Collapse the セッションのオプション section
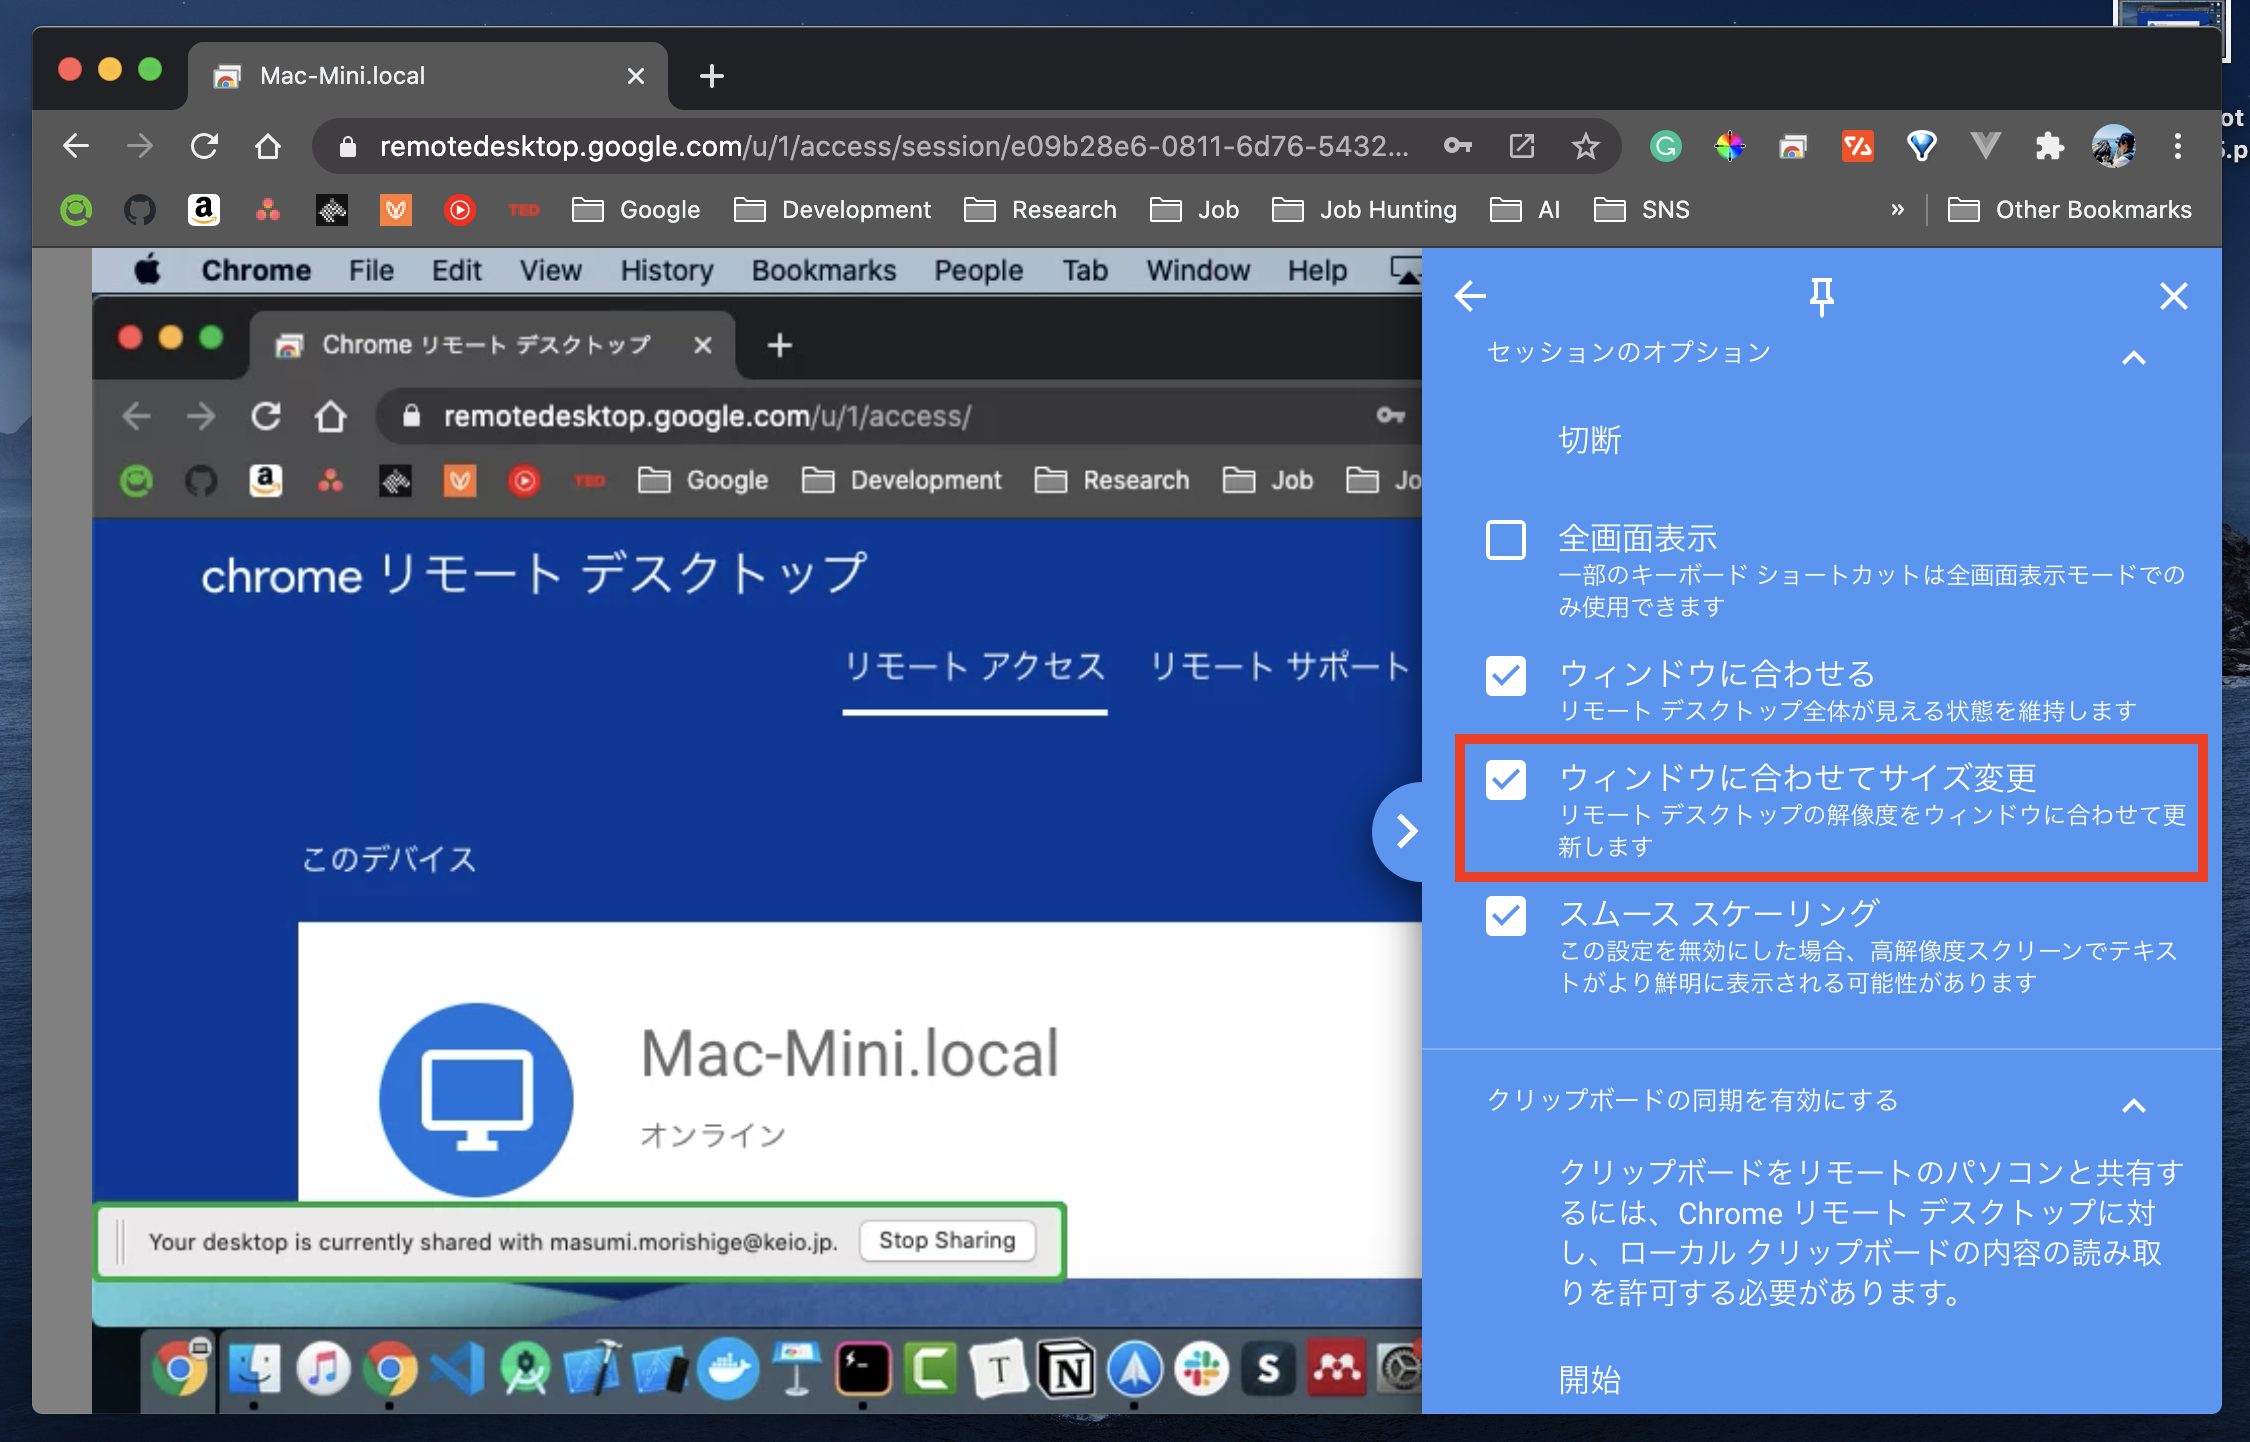This screenshot has width=2250, height=1442. [2133, 358]
